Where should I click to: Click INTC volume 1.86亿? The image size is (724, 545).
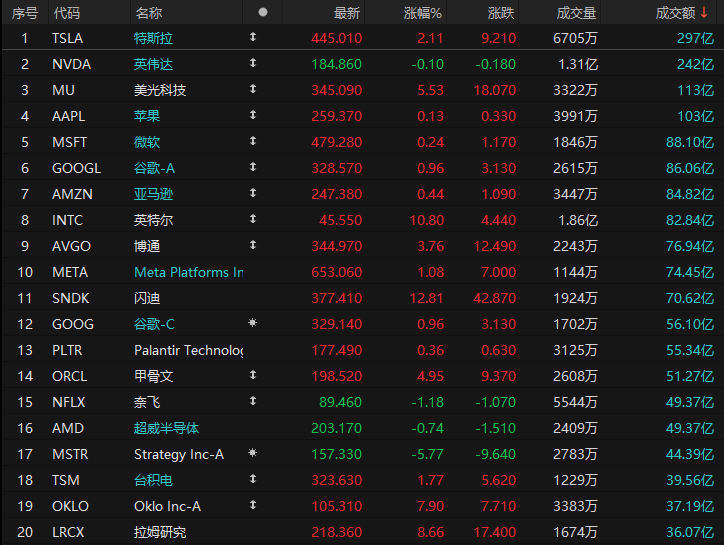tap(578, 220)
